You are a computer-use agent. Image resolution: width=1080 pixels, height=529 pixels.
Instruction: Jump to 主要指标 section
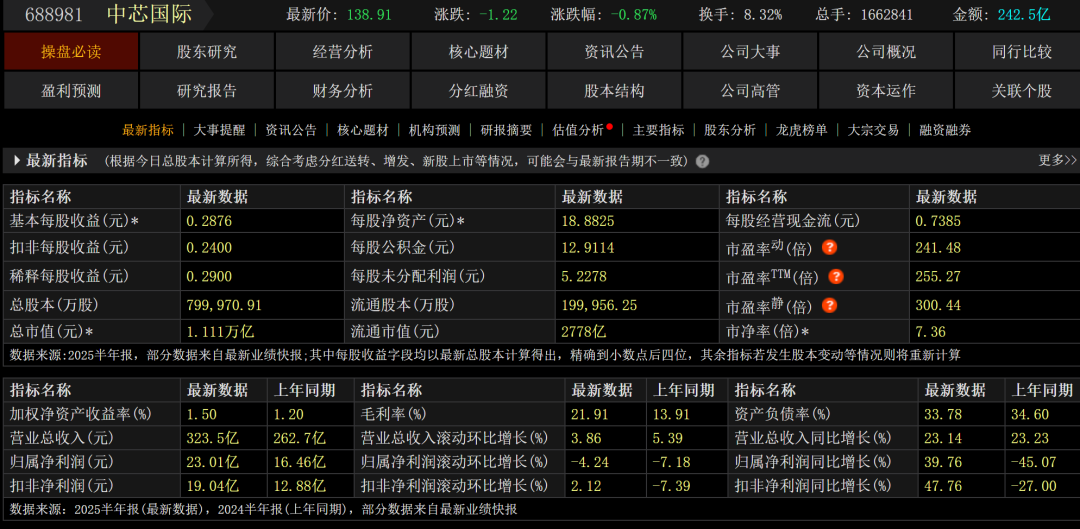[x=658, y=130]
